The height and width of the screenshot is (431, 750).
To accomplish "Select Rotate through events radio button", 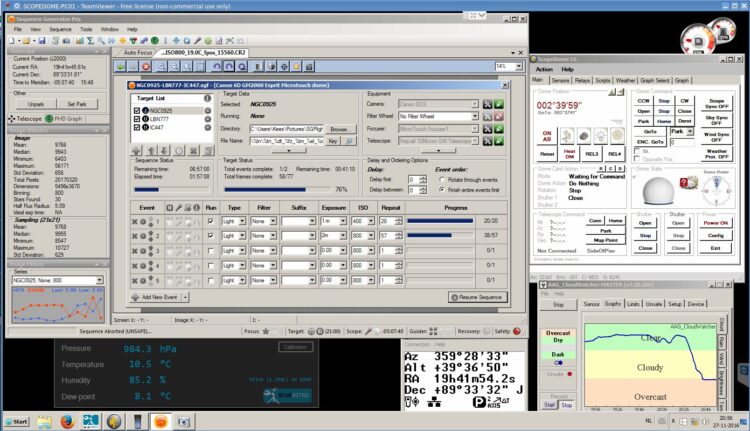I will pos(442,180).
